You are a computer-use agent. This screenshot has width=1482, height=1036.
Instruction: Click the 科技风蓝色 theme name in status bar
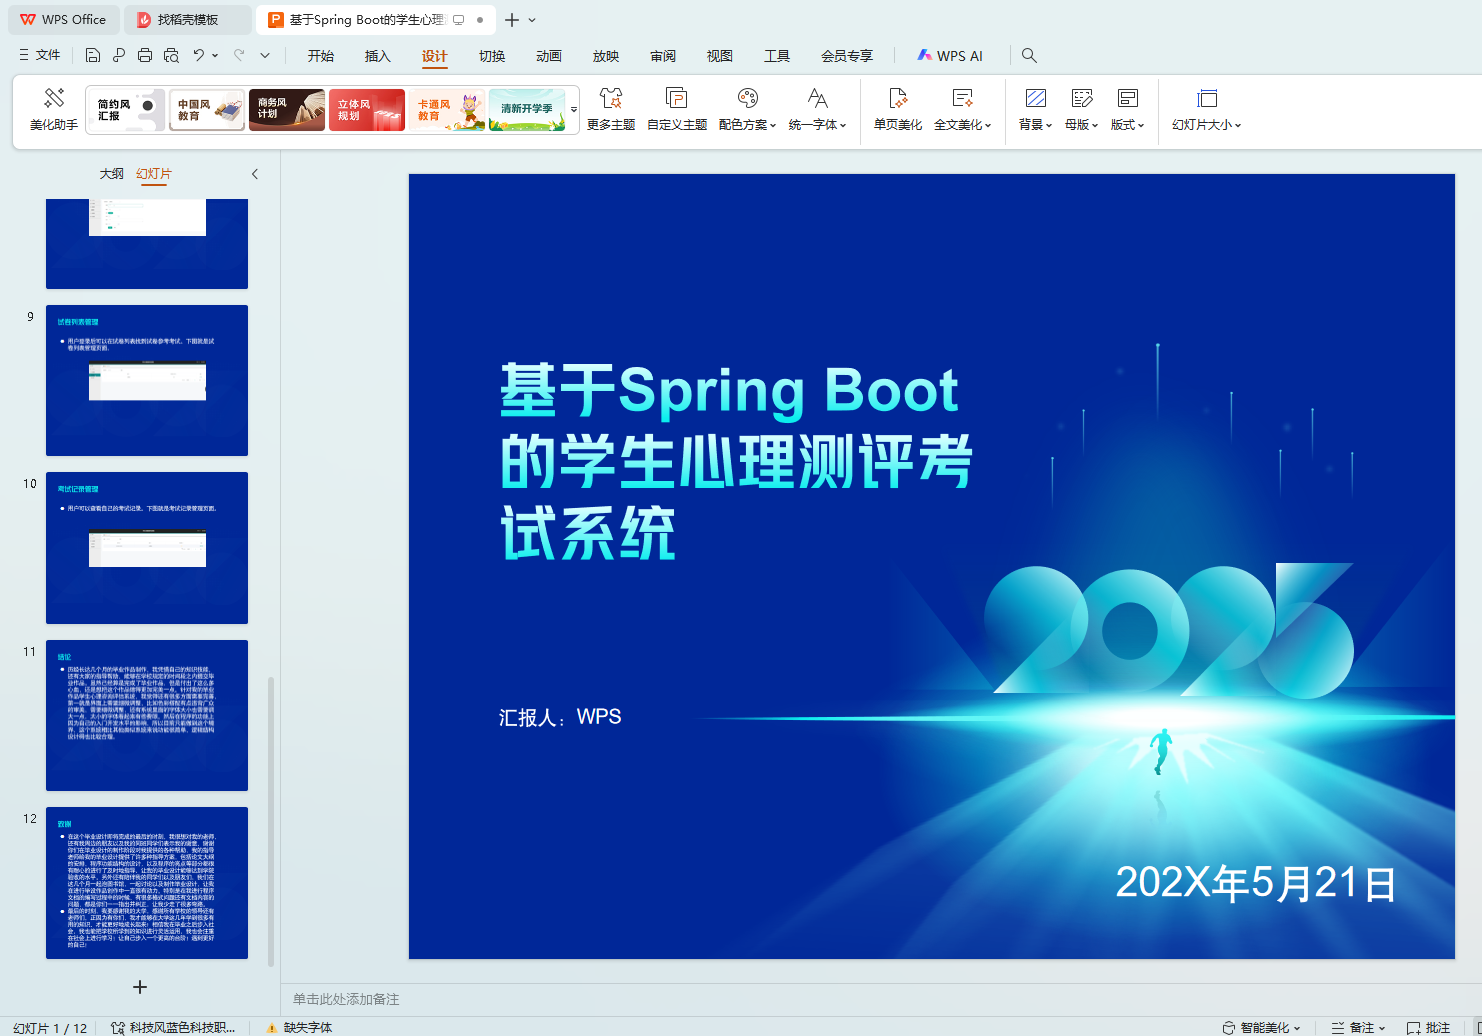173,1027
